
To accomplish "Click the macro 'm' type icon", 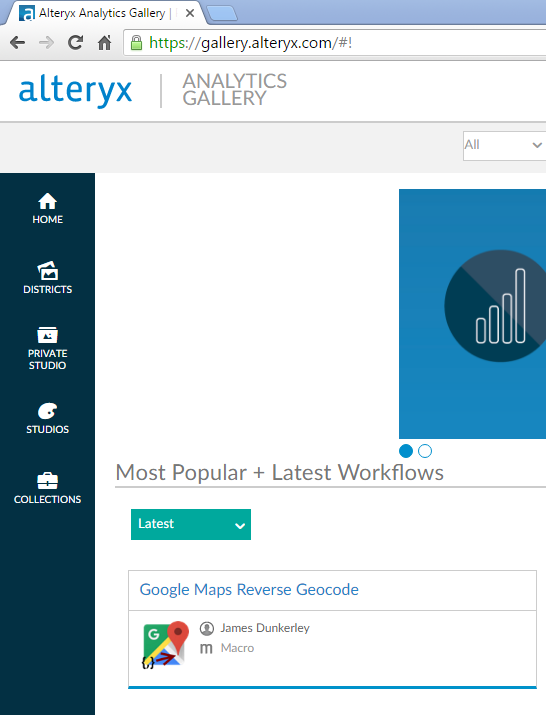I will [x=206, y=648].
